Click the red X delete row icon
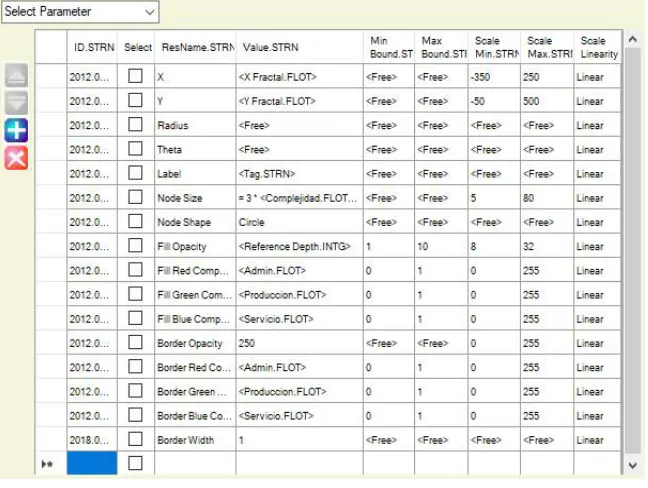 click(x=16, y=158)
